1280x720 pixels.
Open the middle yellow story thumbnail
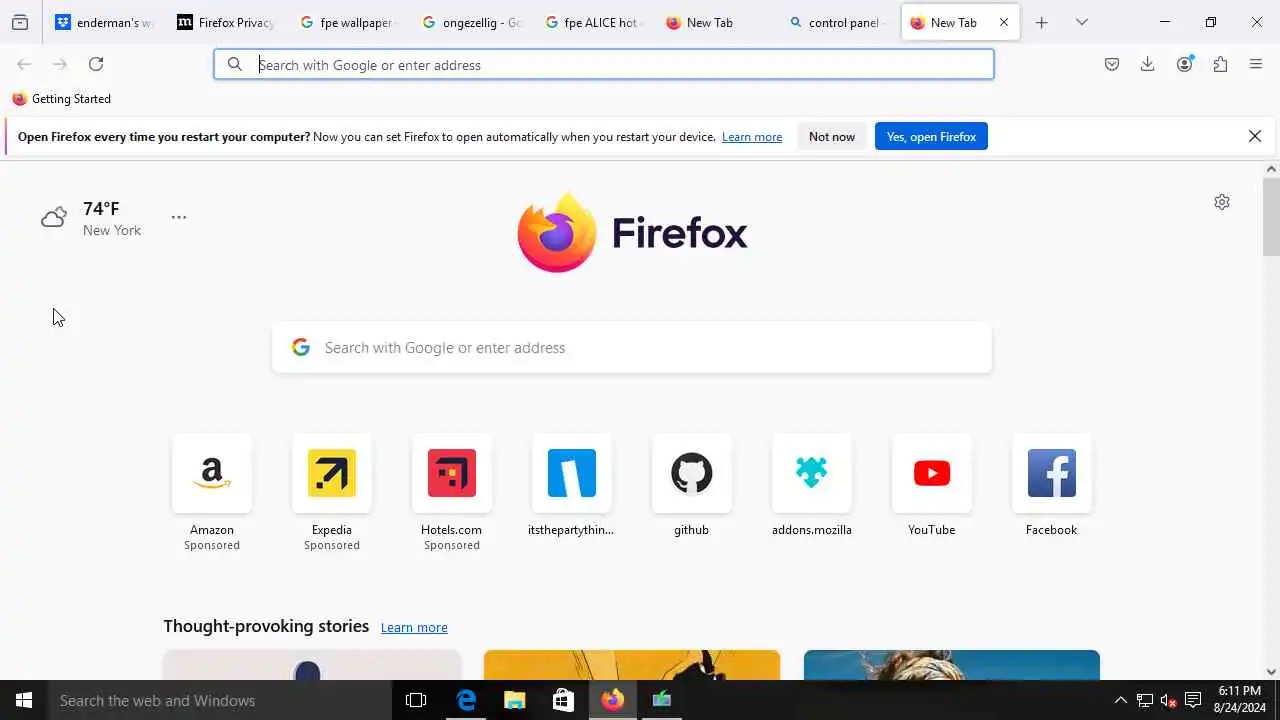(x=632, y=665)
